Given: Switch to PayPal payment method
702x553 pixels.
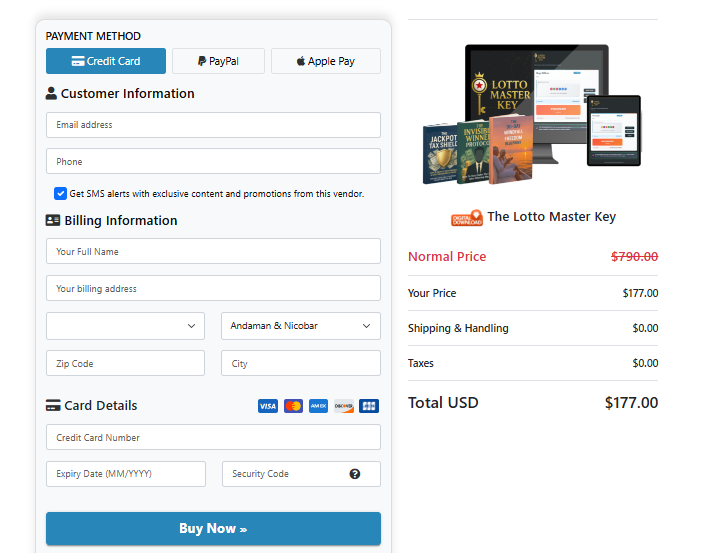Looking at the screenshot, I should coord(218,61).
